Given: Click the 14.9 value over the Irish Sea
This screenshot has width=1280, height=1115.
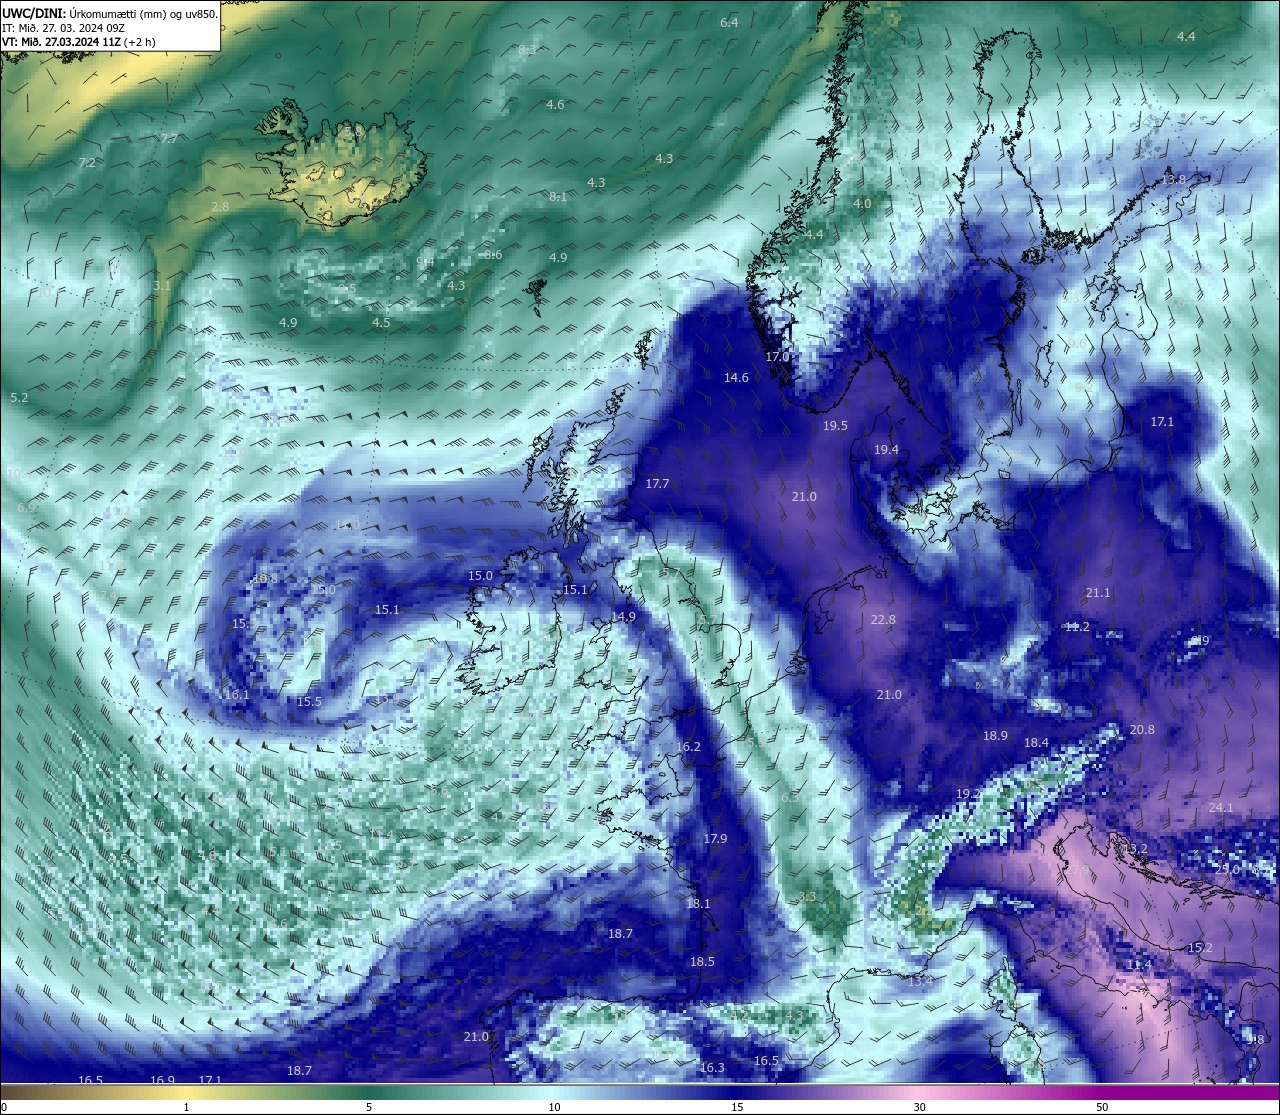Looking at the screenshot, I should (623, 617).
